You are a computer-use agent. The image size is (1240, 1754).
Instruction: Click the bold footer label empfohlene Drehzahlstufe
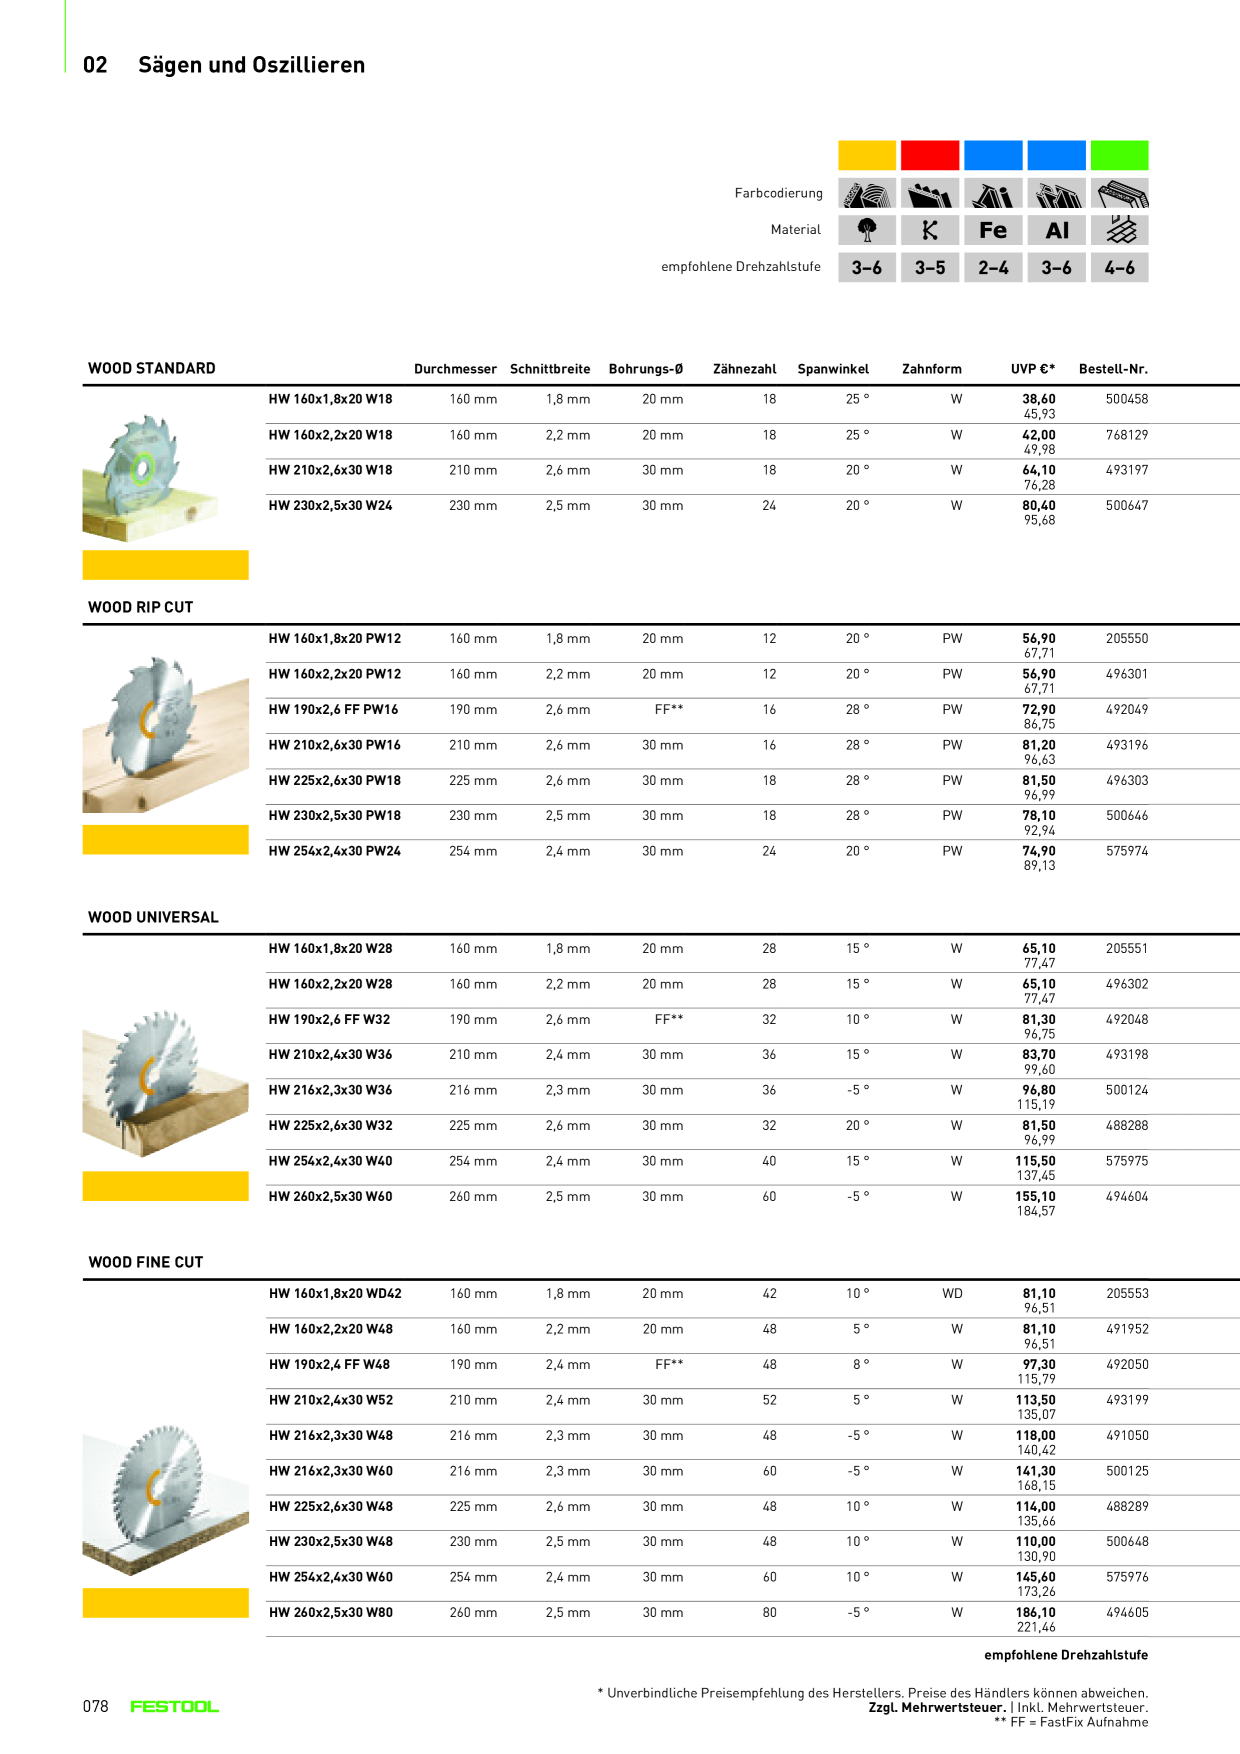[1066, 1655]
